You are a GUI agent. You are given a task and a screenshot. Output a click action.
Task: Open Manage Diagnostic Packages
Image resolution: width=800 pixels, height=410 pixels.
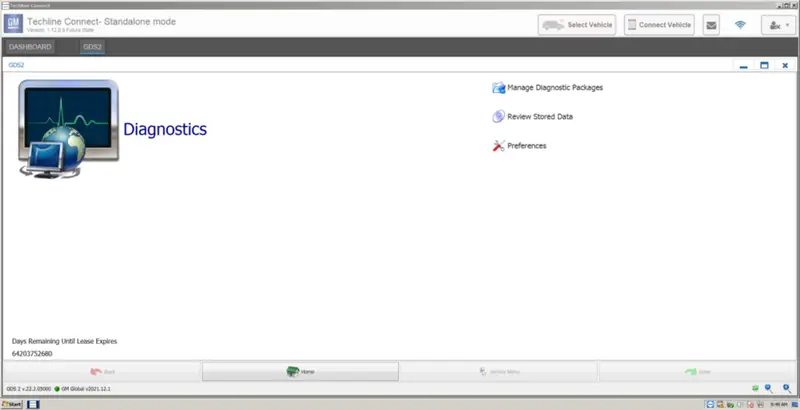[x=547, y=88]
